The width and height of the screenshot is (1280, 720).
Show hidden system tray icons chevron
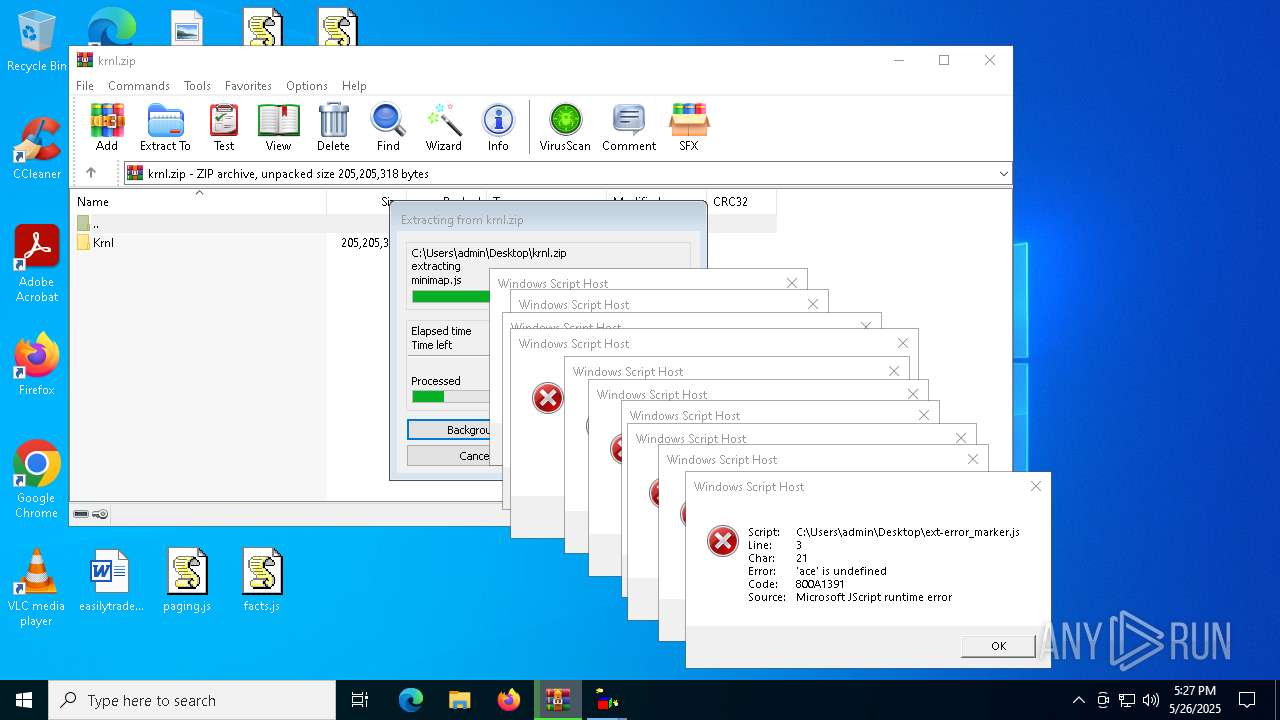(x=1078, y=700)
